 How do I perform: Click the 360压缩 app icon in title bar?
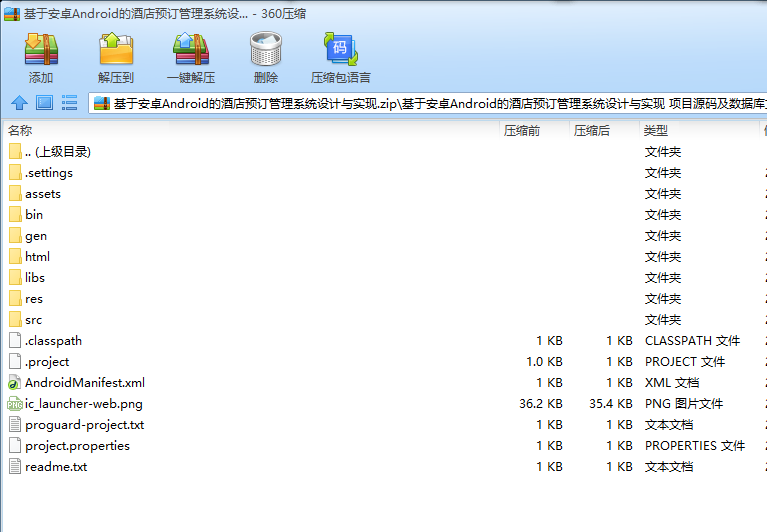click(x=12, y=14)
